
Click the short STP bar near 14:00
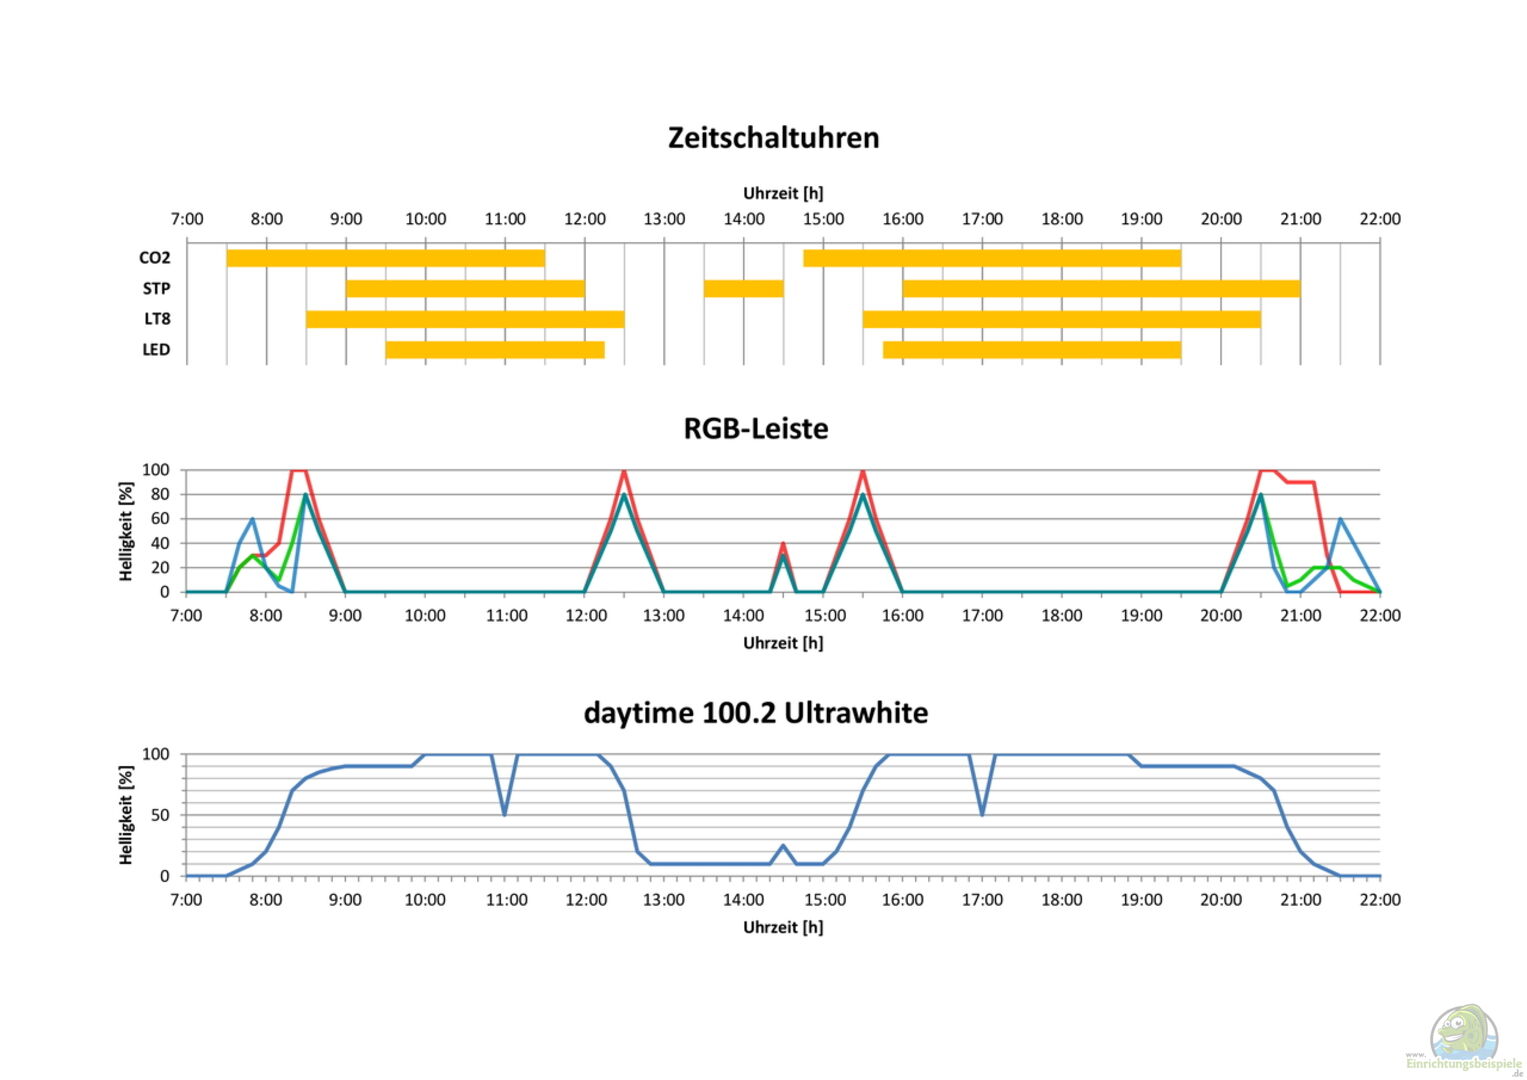[743, 289]
